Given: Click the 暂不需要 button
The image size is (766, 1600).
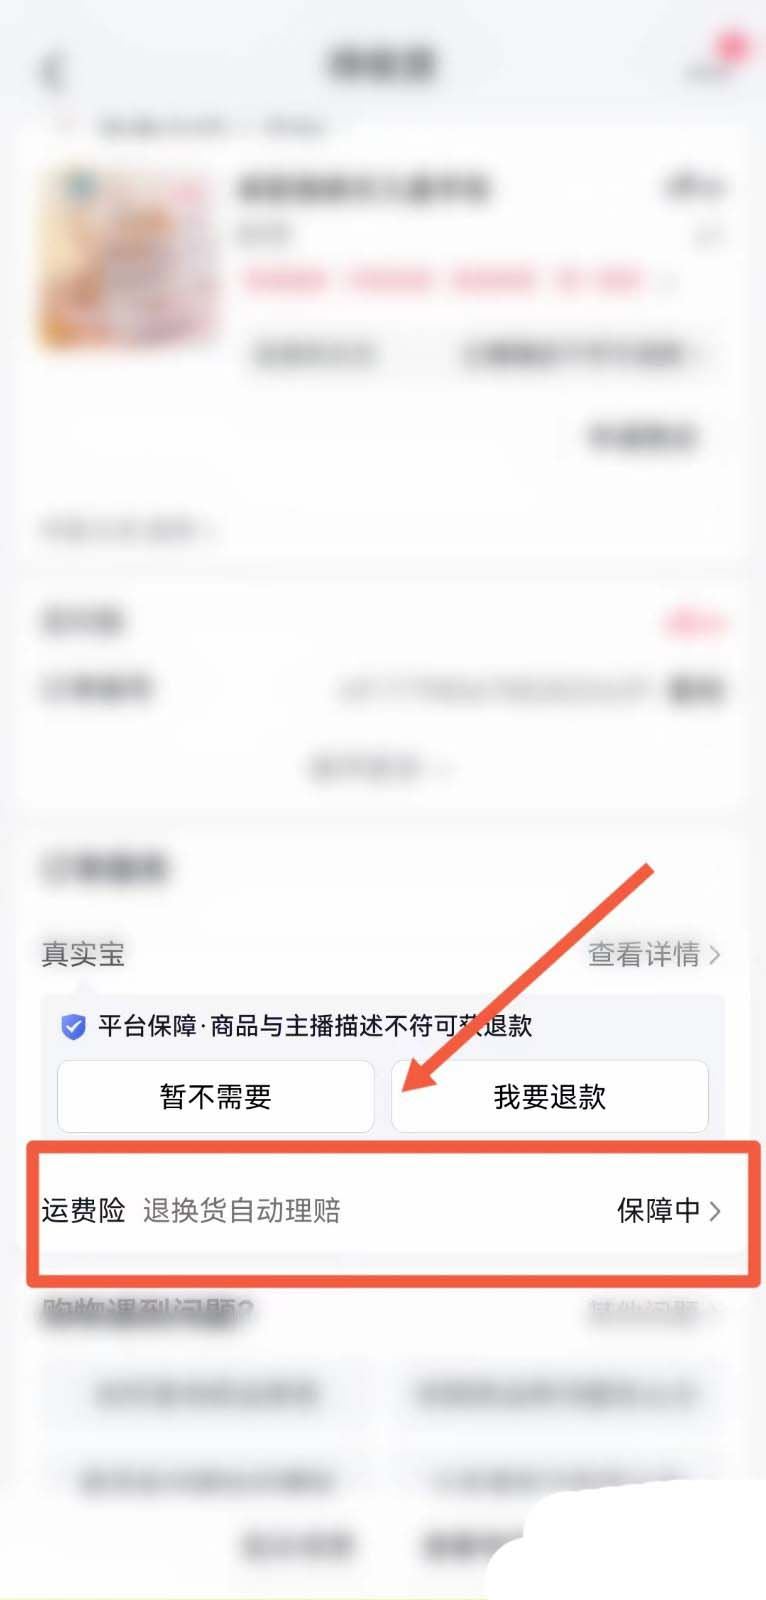Looking at the screenshot, I should (x=215, y=1097).
